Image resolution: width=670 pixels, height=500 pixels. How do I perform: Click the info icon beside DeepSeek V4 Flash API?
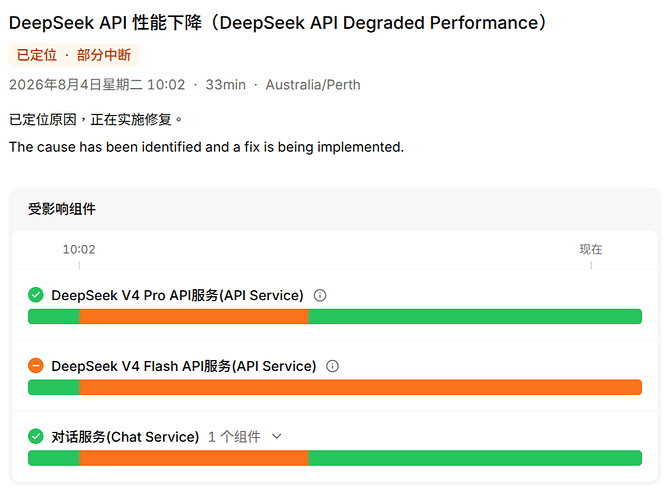pos(332,366)
